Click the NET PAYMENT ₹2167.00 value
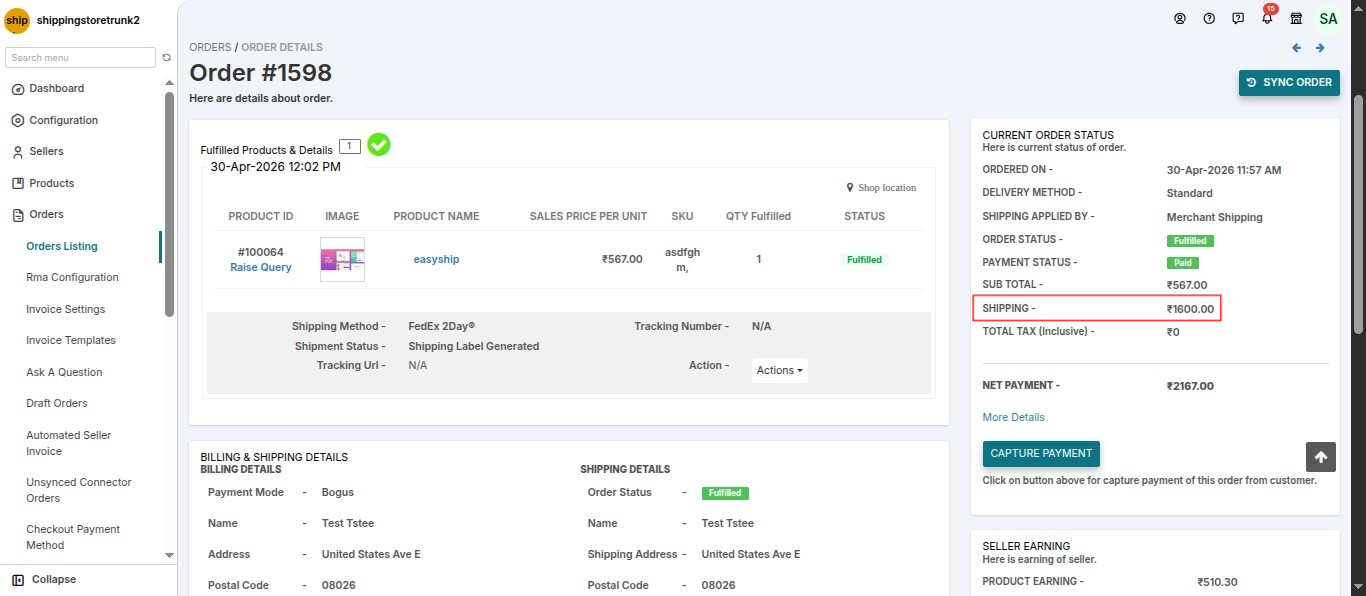 tap(1190, 386)
